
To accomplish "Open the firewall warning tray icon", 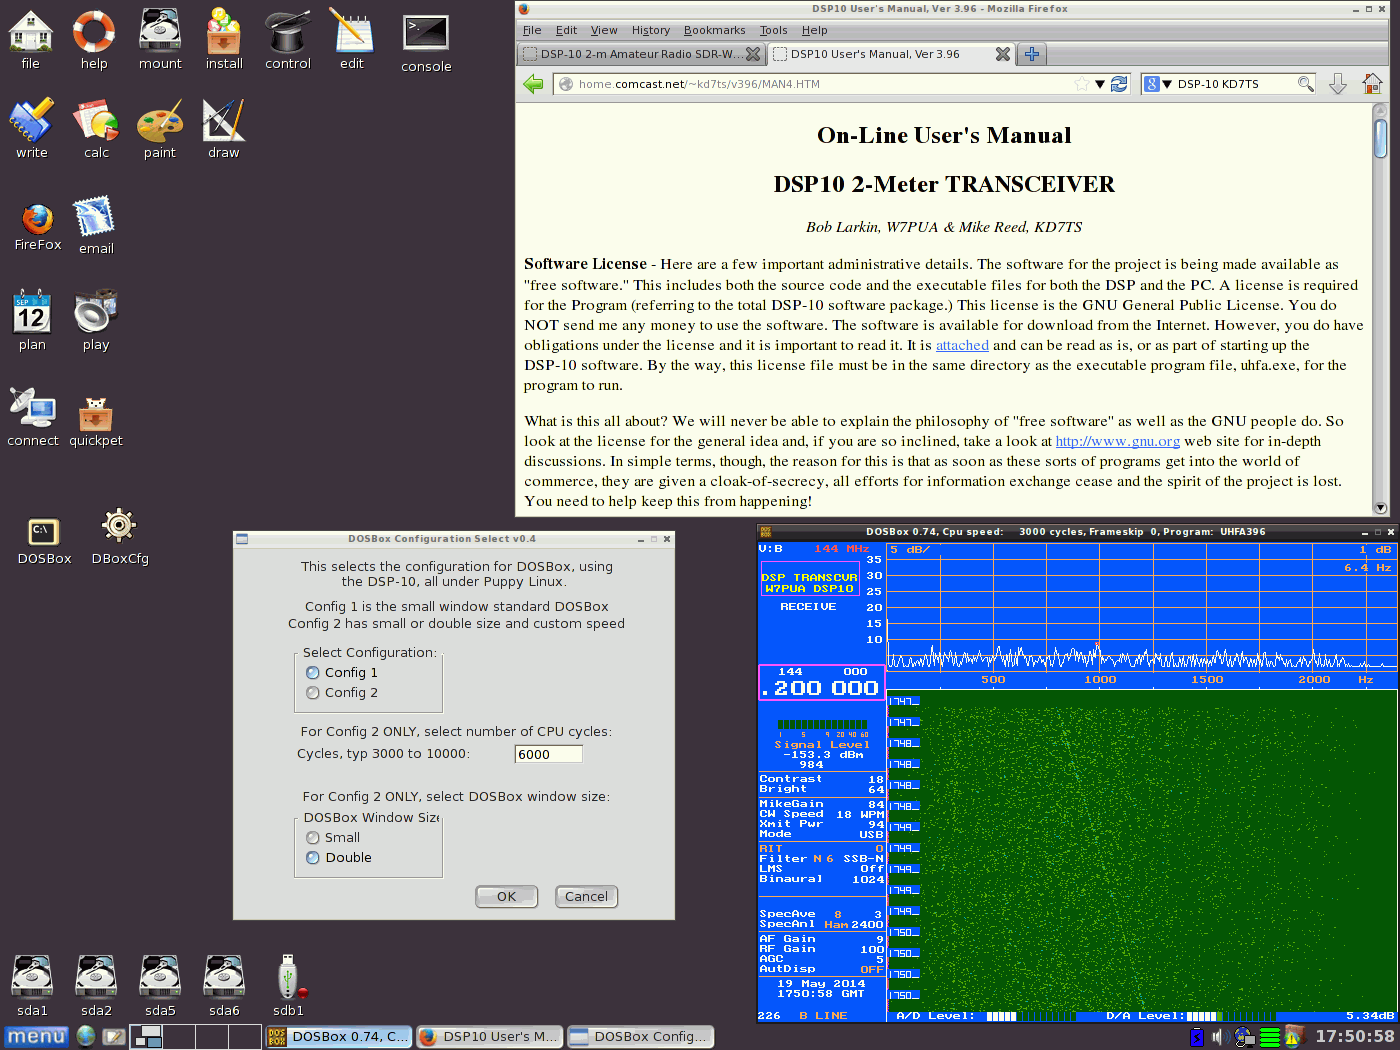I will (x=1295, y=1036).
